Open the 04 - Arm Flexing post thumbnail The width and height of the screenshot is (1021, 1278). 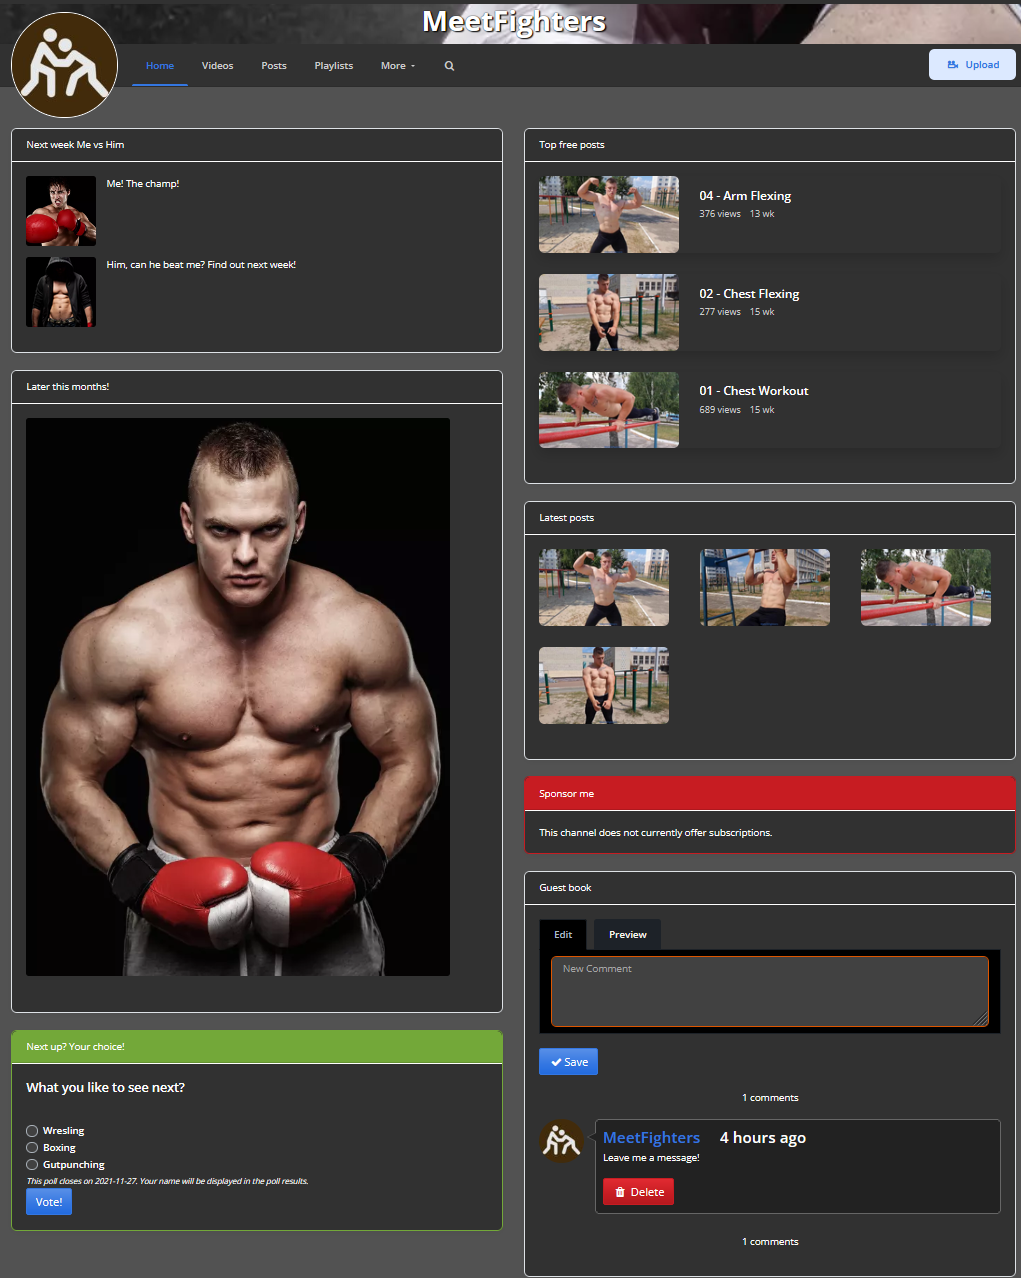(608, 215)
